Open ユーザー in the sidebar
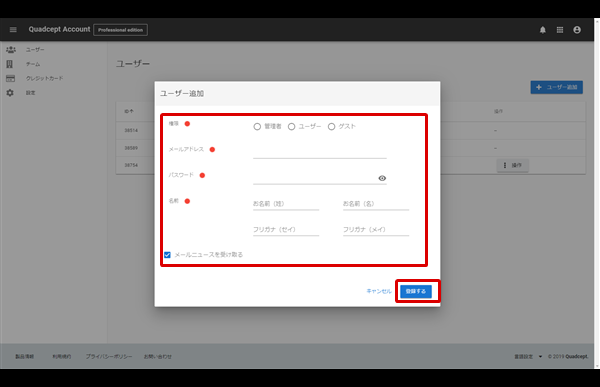Image resolution: width=600 pixels, height=387 pixels. tap(35, 49)
